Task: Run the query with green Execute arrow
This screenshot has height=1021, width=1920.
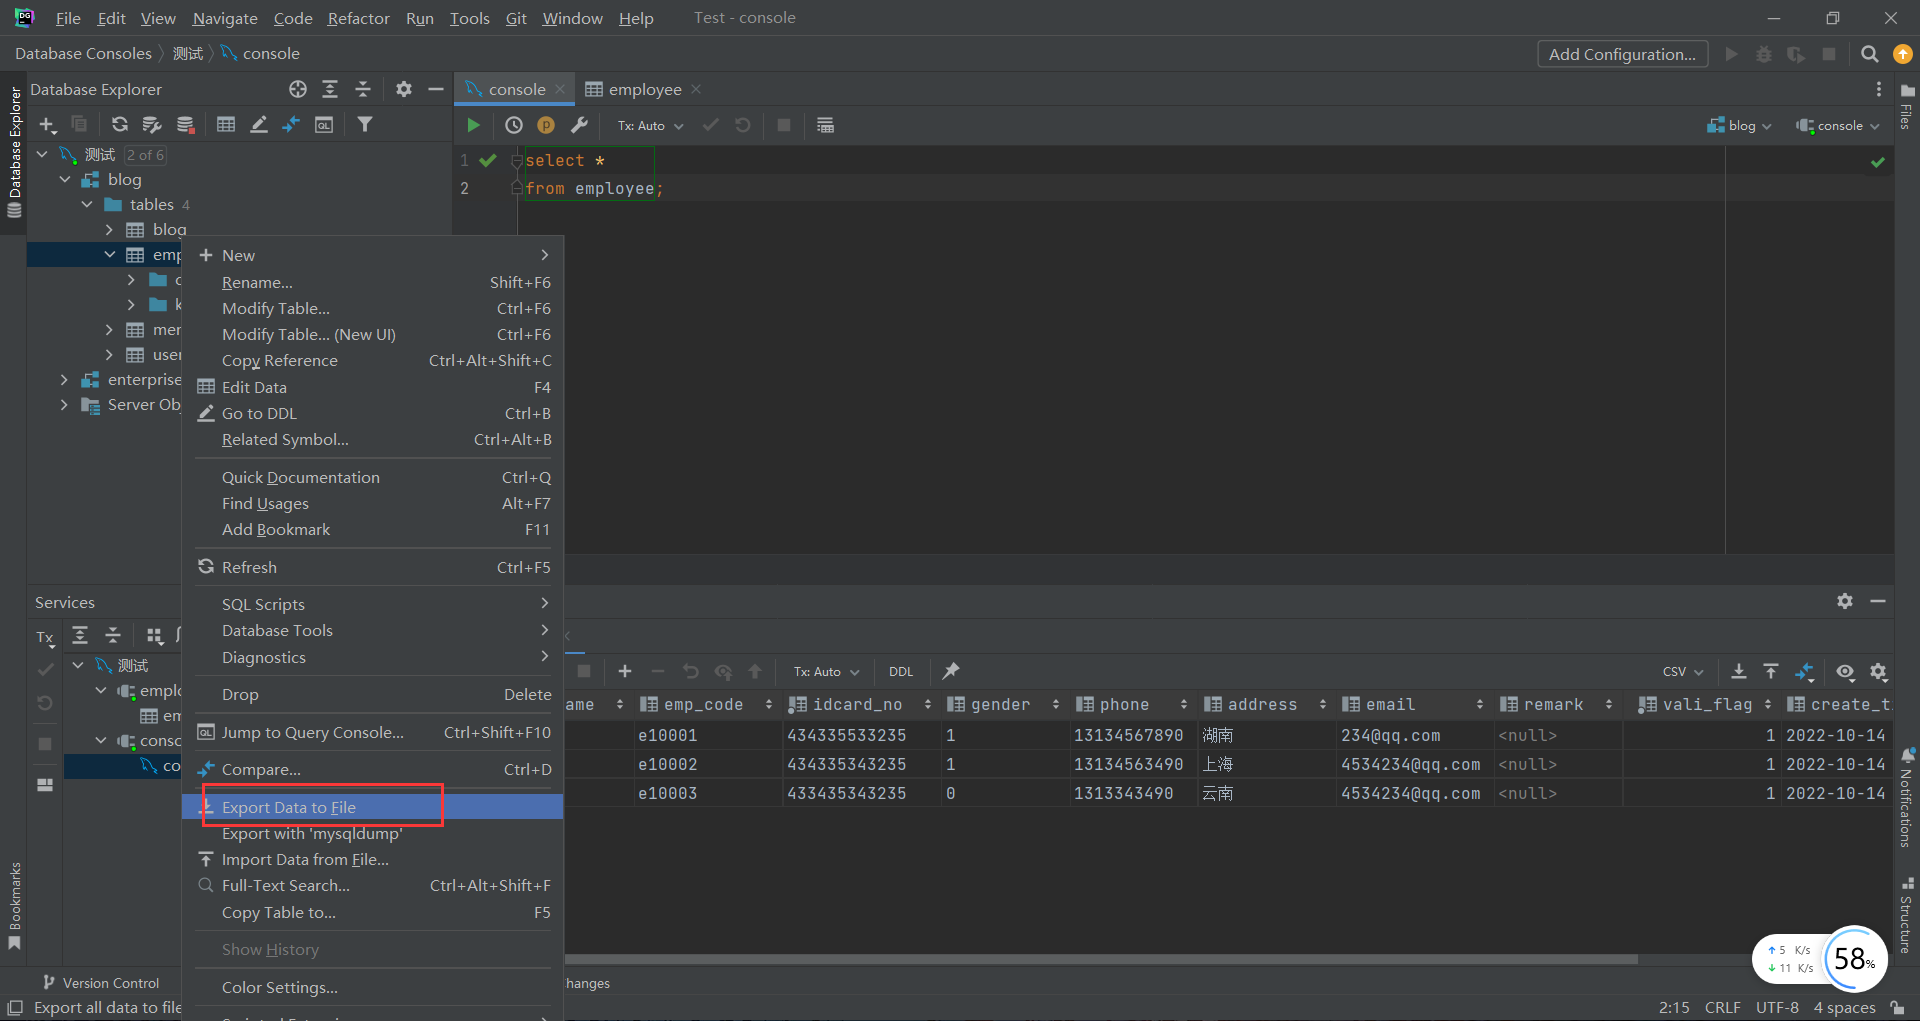Action: pyautogui.click(x=473, y=125)
